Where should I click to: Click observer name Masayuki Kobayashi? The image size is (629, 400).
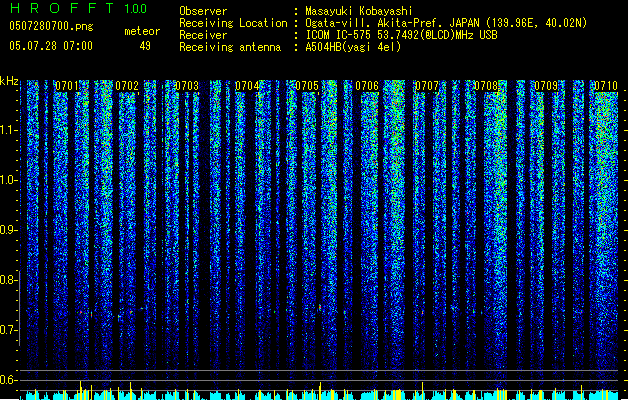pyautogui.click(x=359, y=11)
